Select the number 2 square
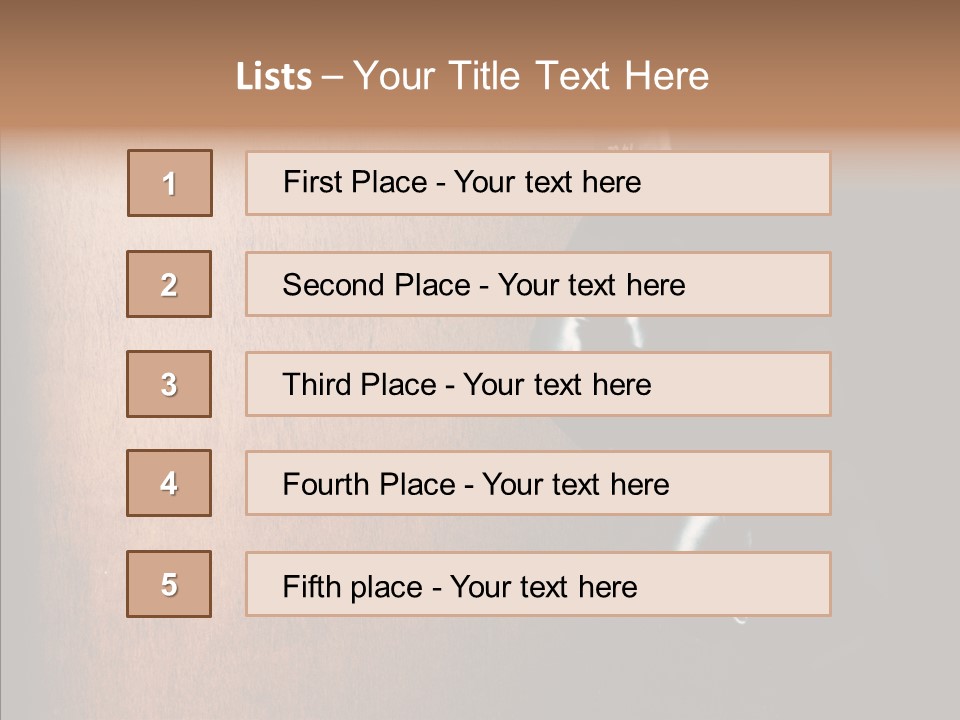960x720 pixels. 169,284
